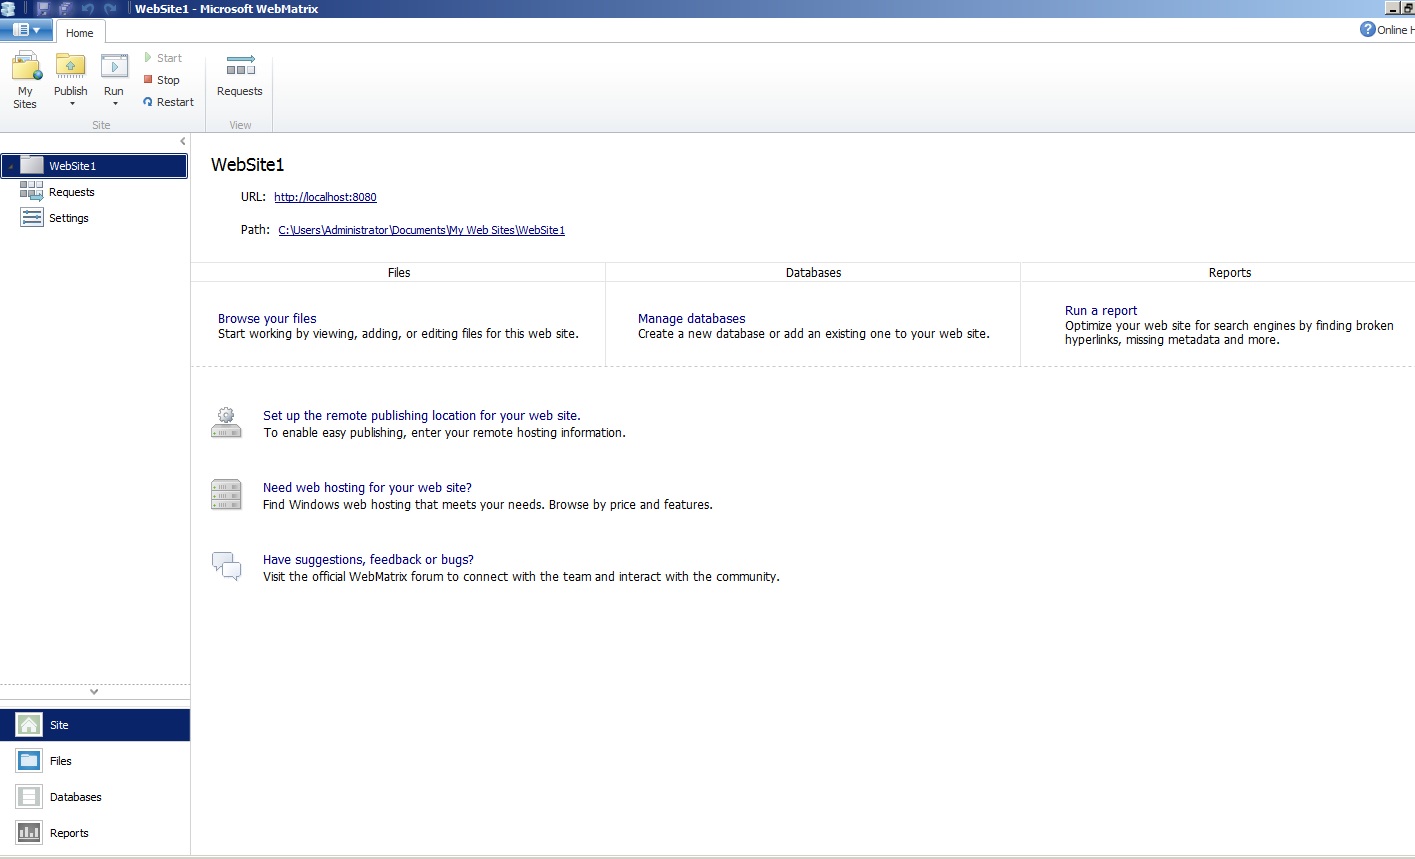Open the WebSite1 folder path link

[x=421, y=230]
